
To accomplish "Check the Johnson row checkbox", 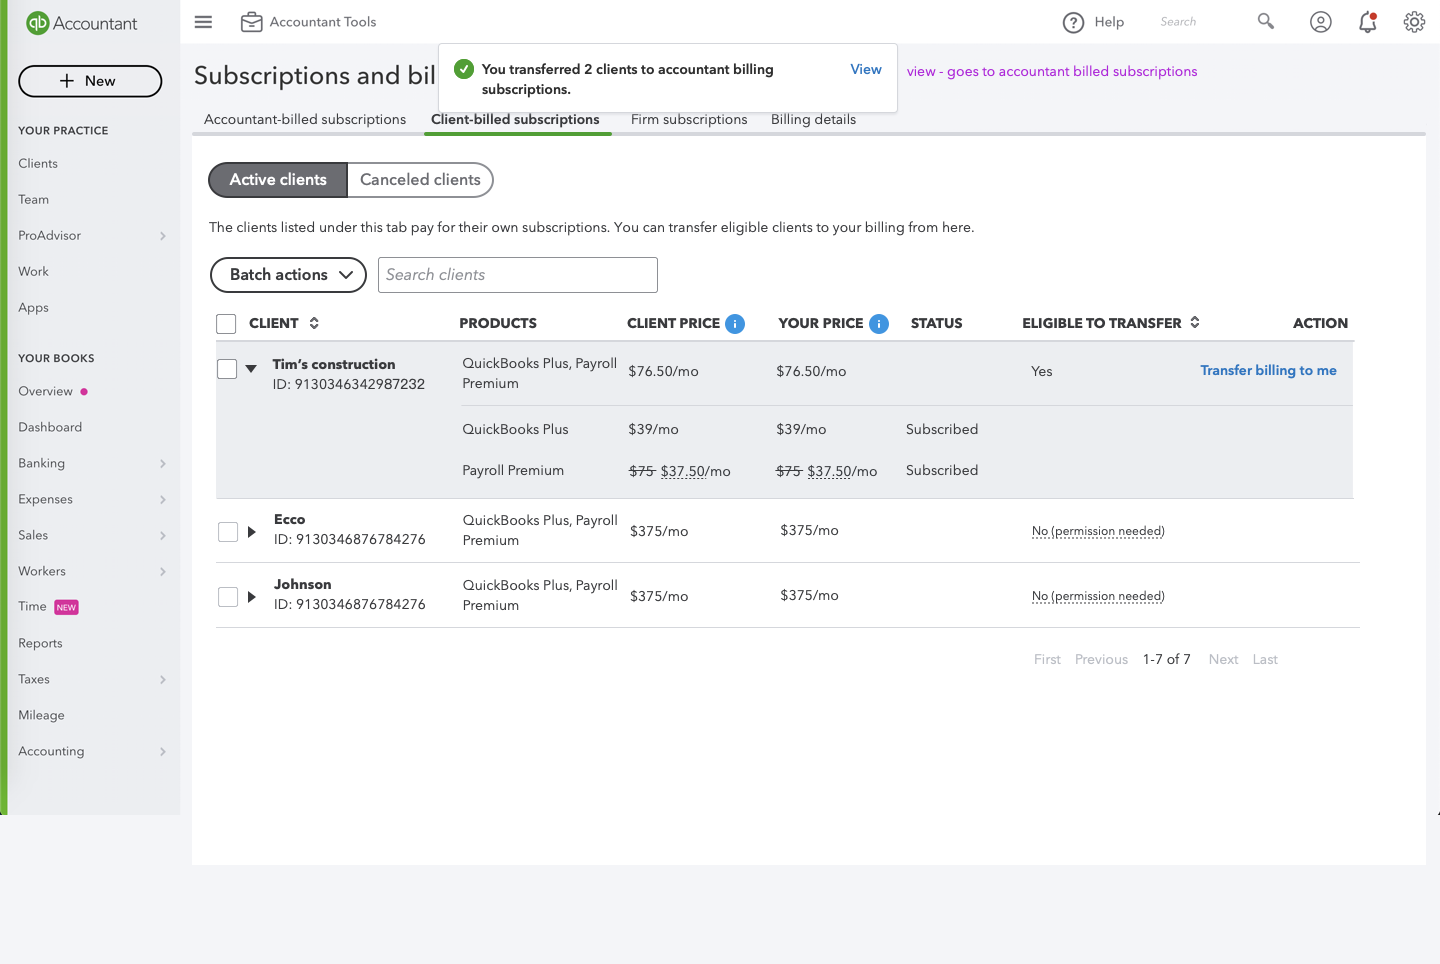I will [x=228, y=597].
